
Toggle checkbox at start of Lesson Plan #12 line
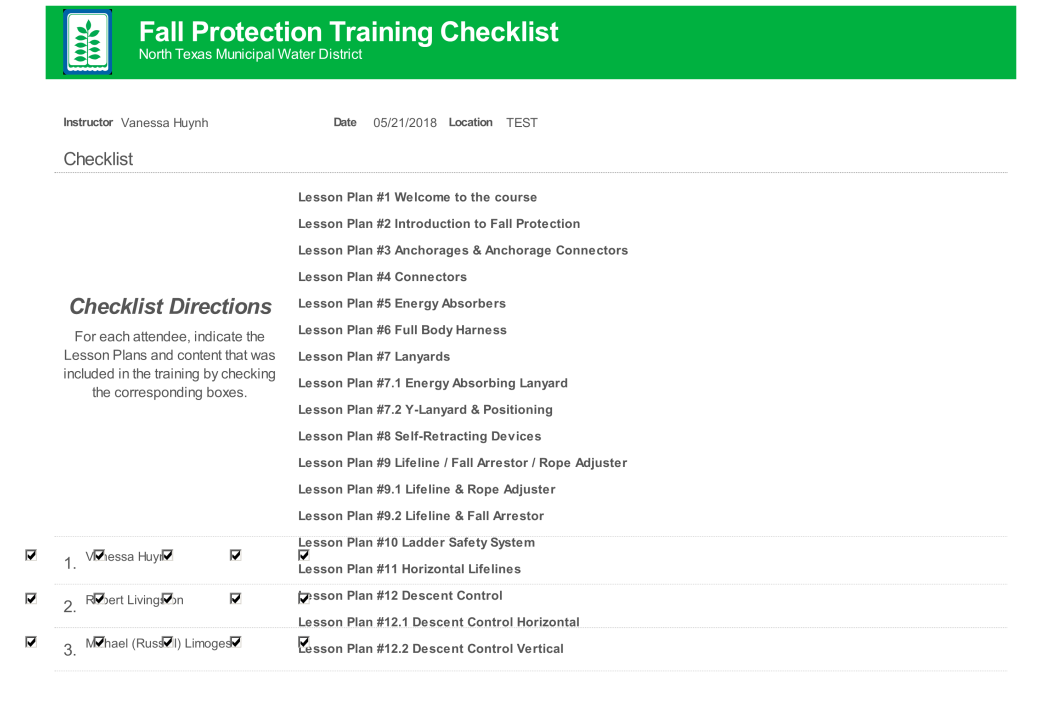click(303, 598)
